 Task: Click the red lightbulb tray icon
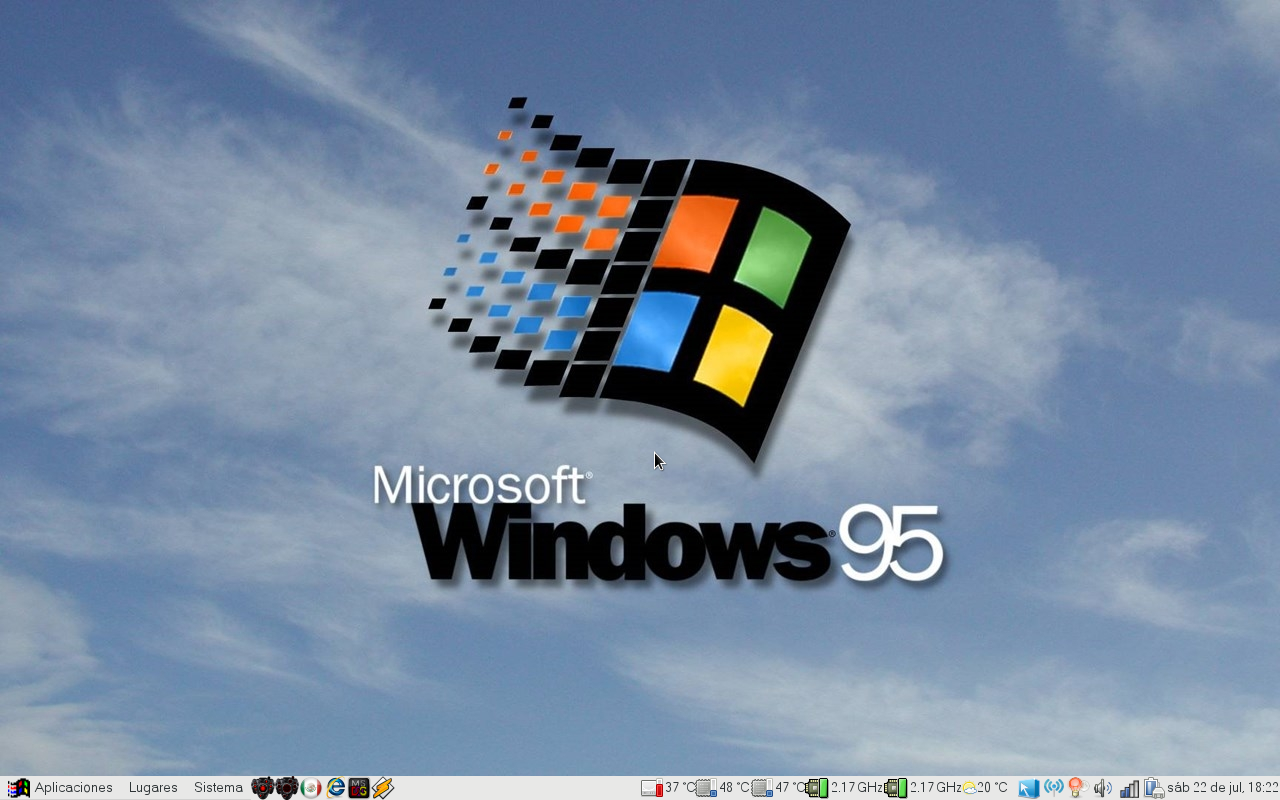pos(1077,788)
